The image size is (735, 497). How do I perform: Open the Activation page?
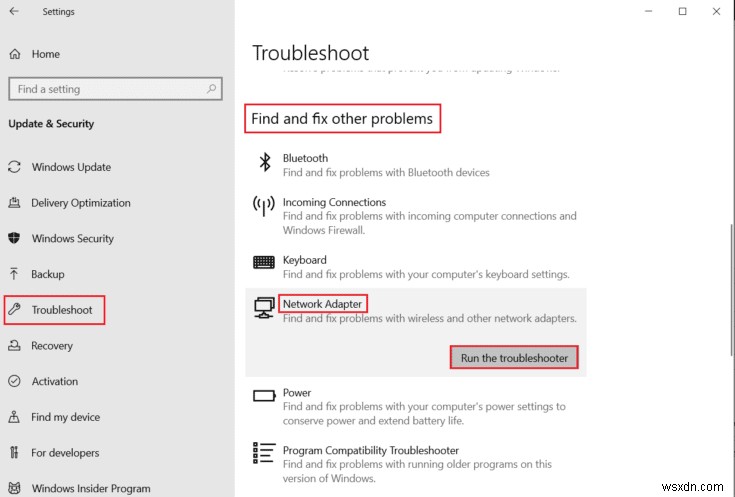point(54,381)
